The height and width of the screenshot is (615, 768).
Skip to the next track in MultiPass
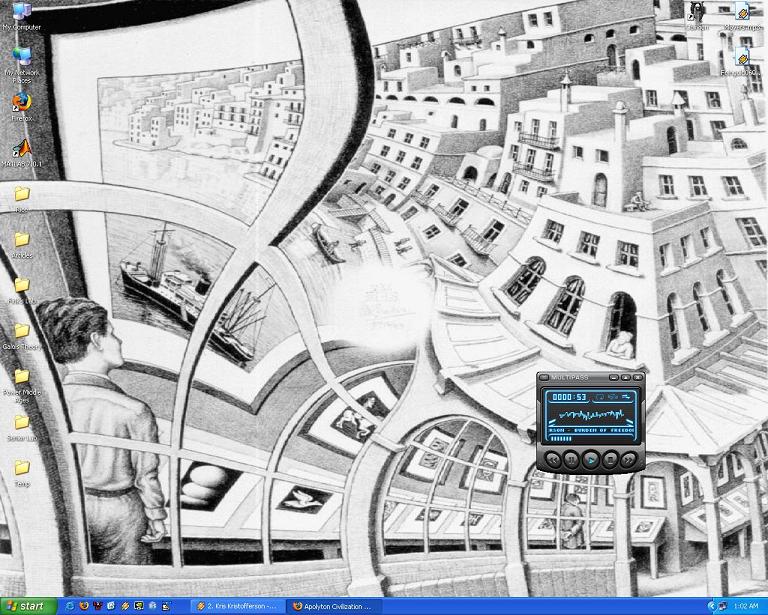point(629,460)
